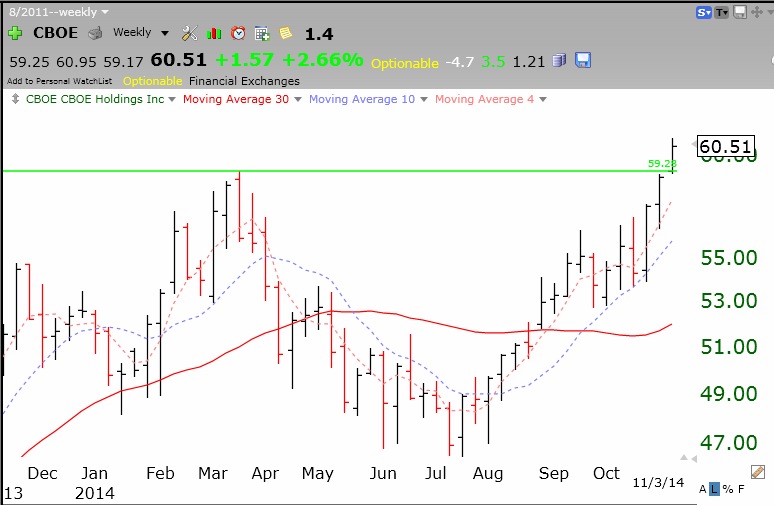
Task: Click the CBOE ticker symbol
Action: coord(55,33)
